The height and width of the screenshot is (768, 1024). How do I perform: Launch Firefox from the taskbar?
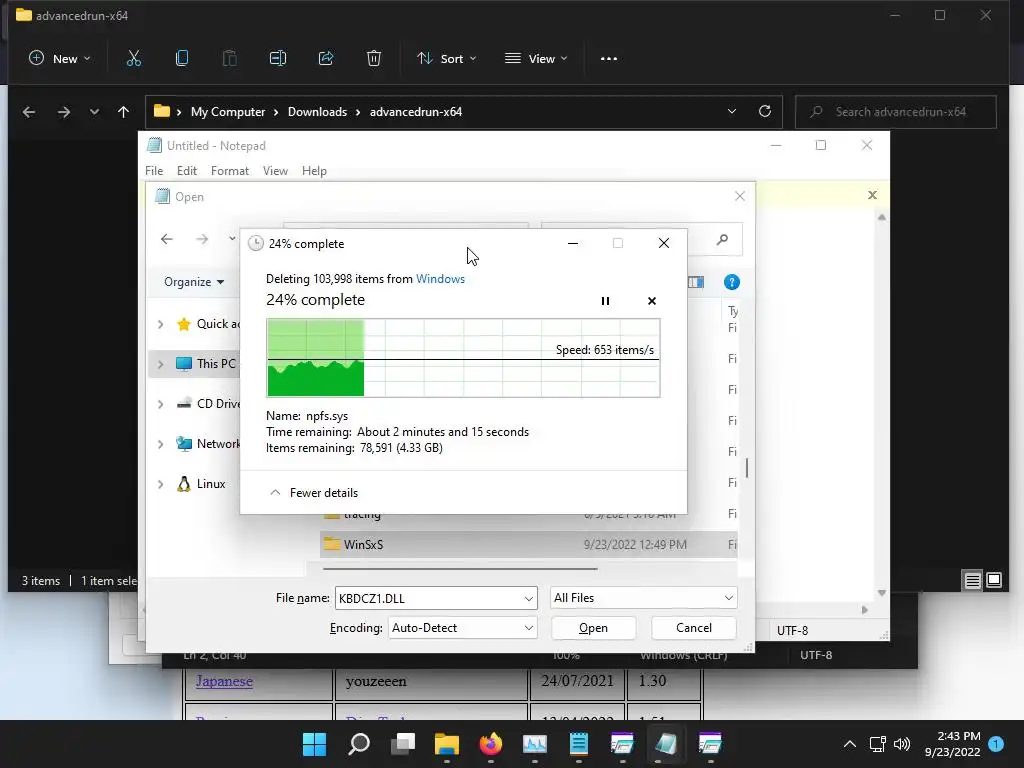(491, 744)
